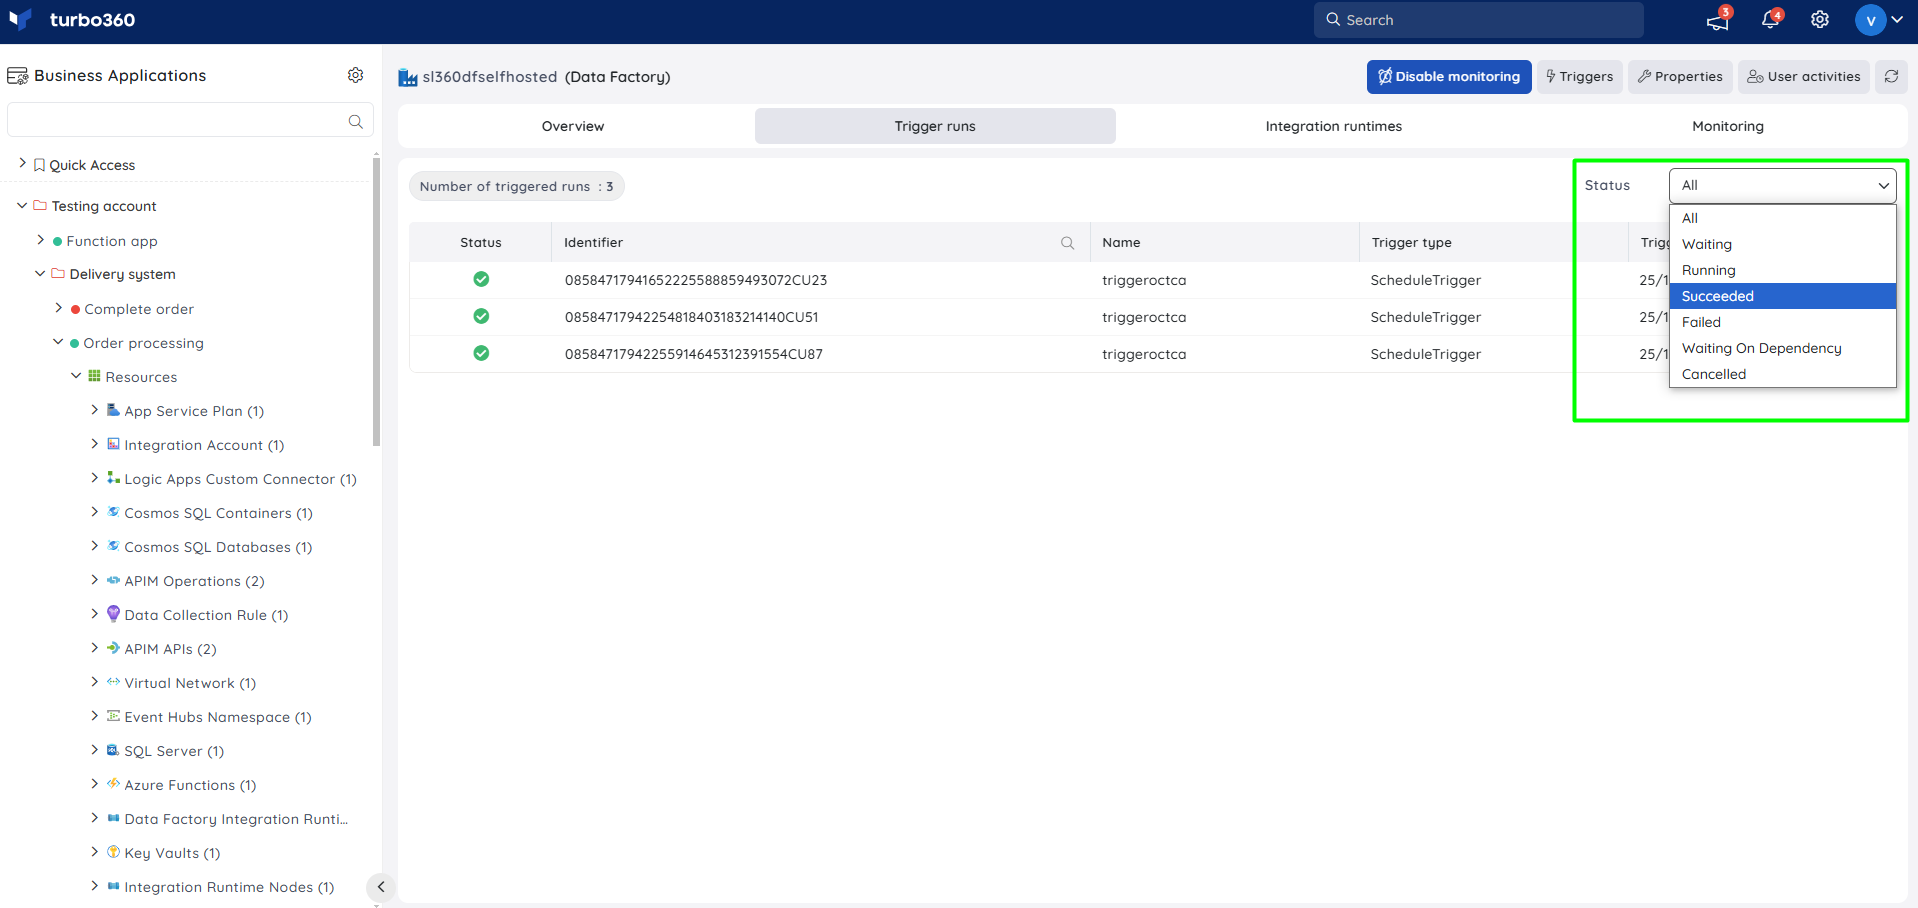Open the notifications bell icon
This screenshot has height=908, width=1918.
[x=1770, y=20]
